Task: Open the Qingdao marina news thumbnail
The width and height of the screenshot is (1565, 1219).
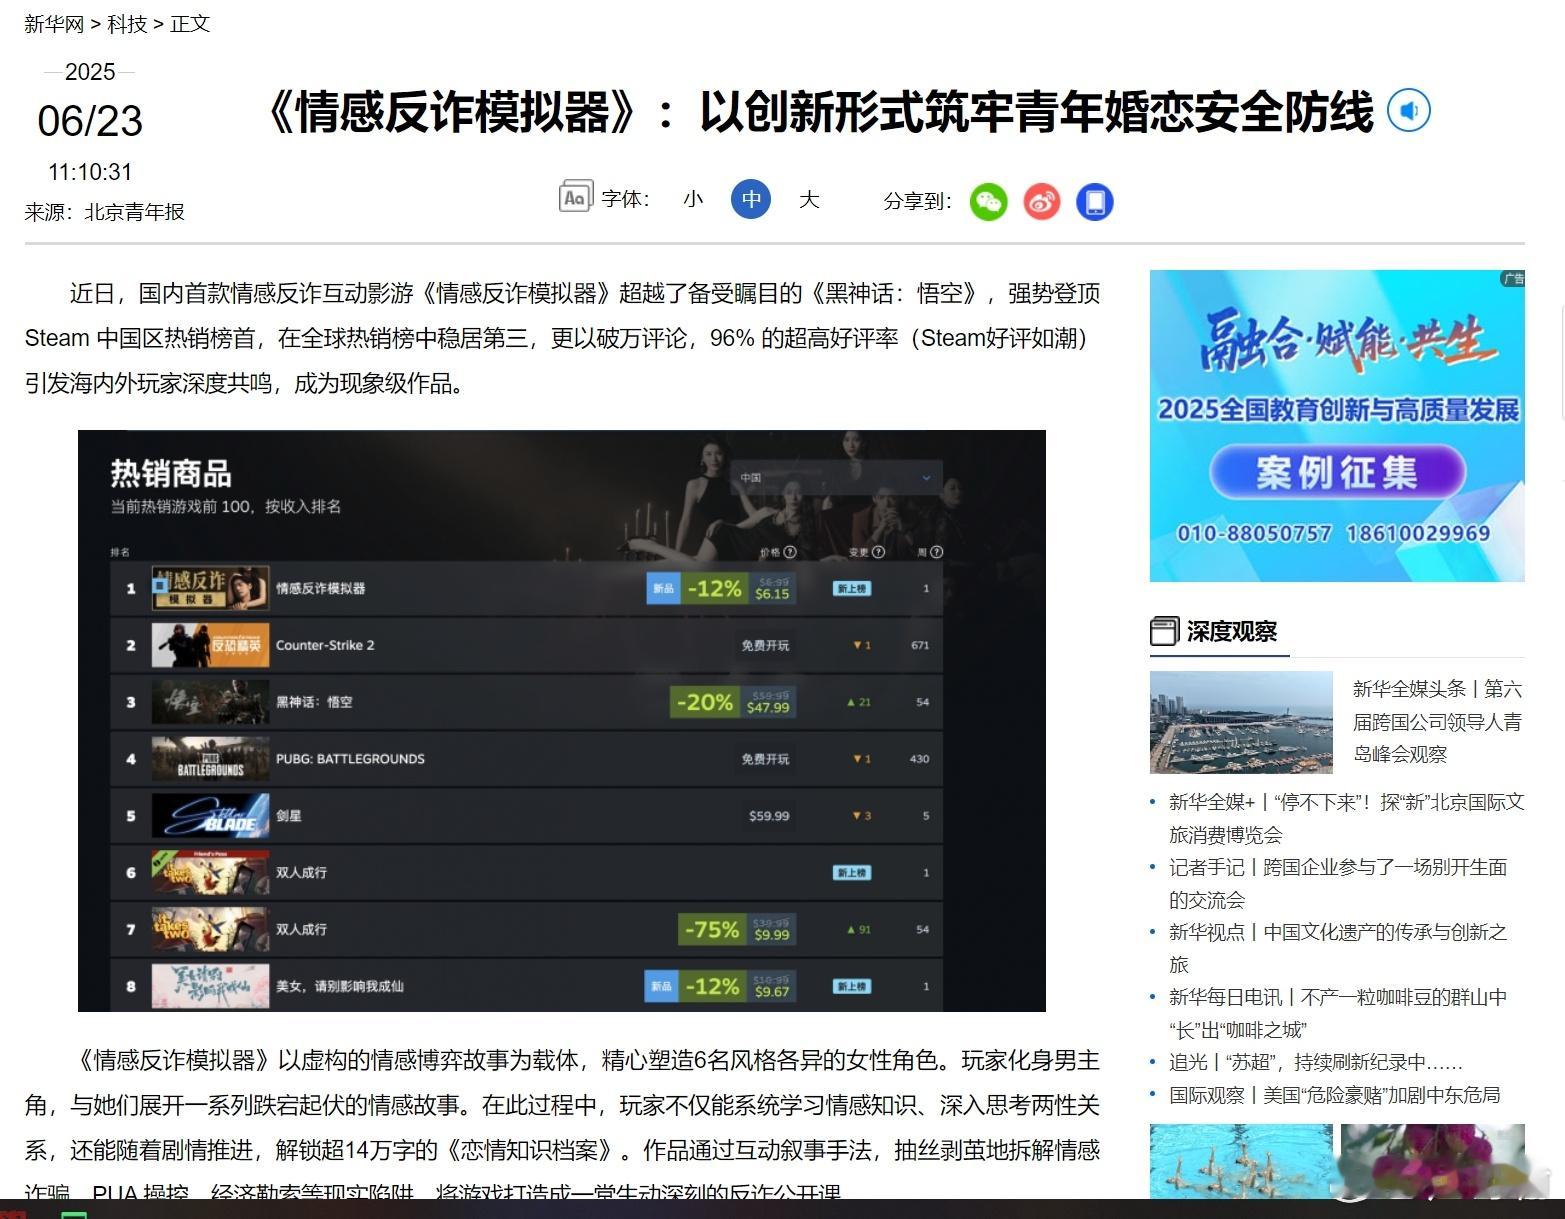Action: (1241, 722)
